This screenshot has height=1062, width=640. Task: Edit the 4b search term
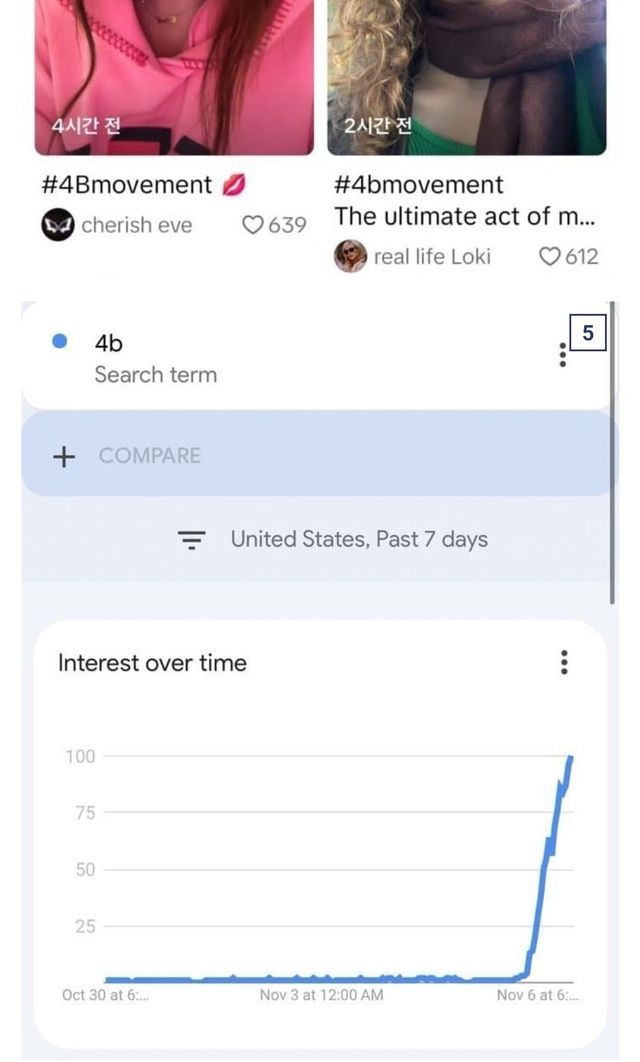[x=154, y=357]
